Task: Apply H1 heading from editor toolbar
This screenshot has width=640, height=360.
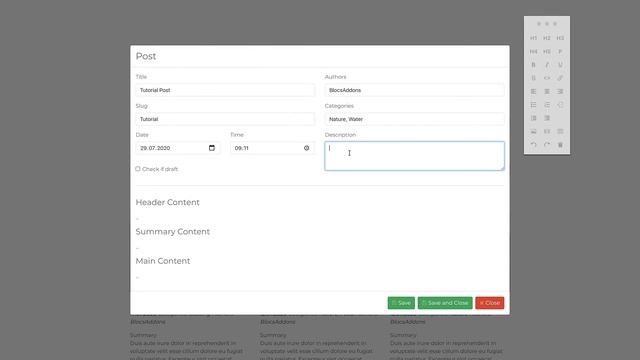Action: pos(533,38)
